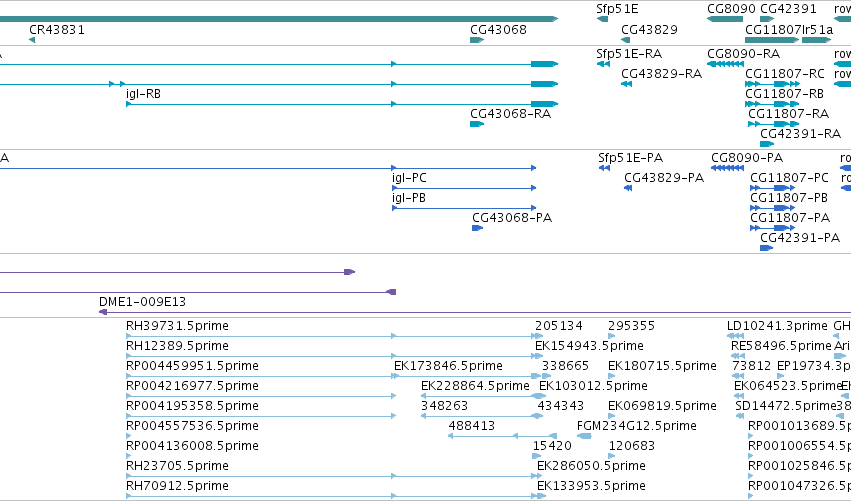Select the 120683 EST label
Screen dimensions: 851x501
point(632,446)
